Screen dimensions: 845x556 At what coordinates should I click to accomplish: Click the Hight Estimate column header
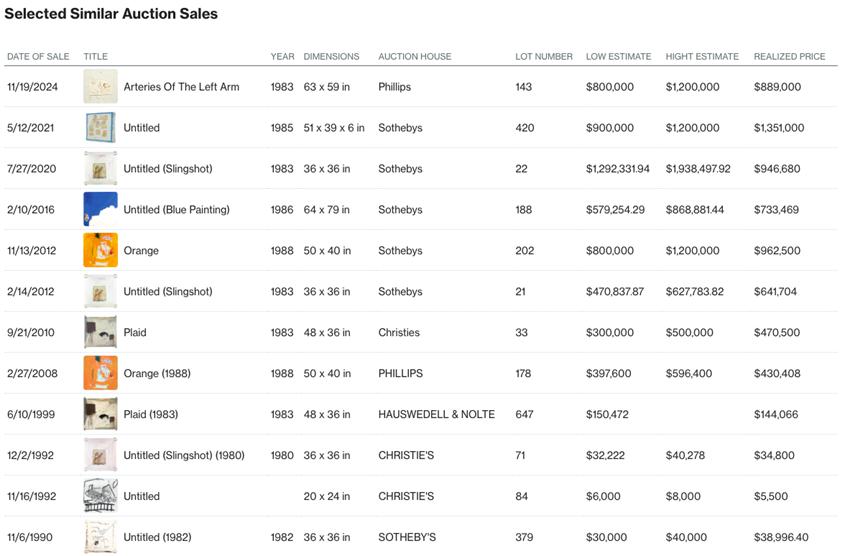[x=702, y=57]
